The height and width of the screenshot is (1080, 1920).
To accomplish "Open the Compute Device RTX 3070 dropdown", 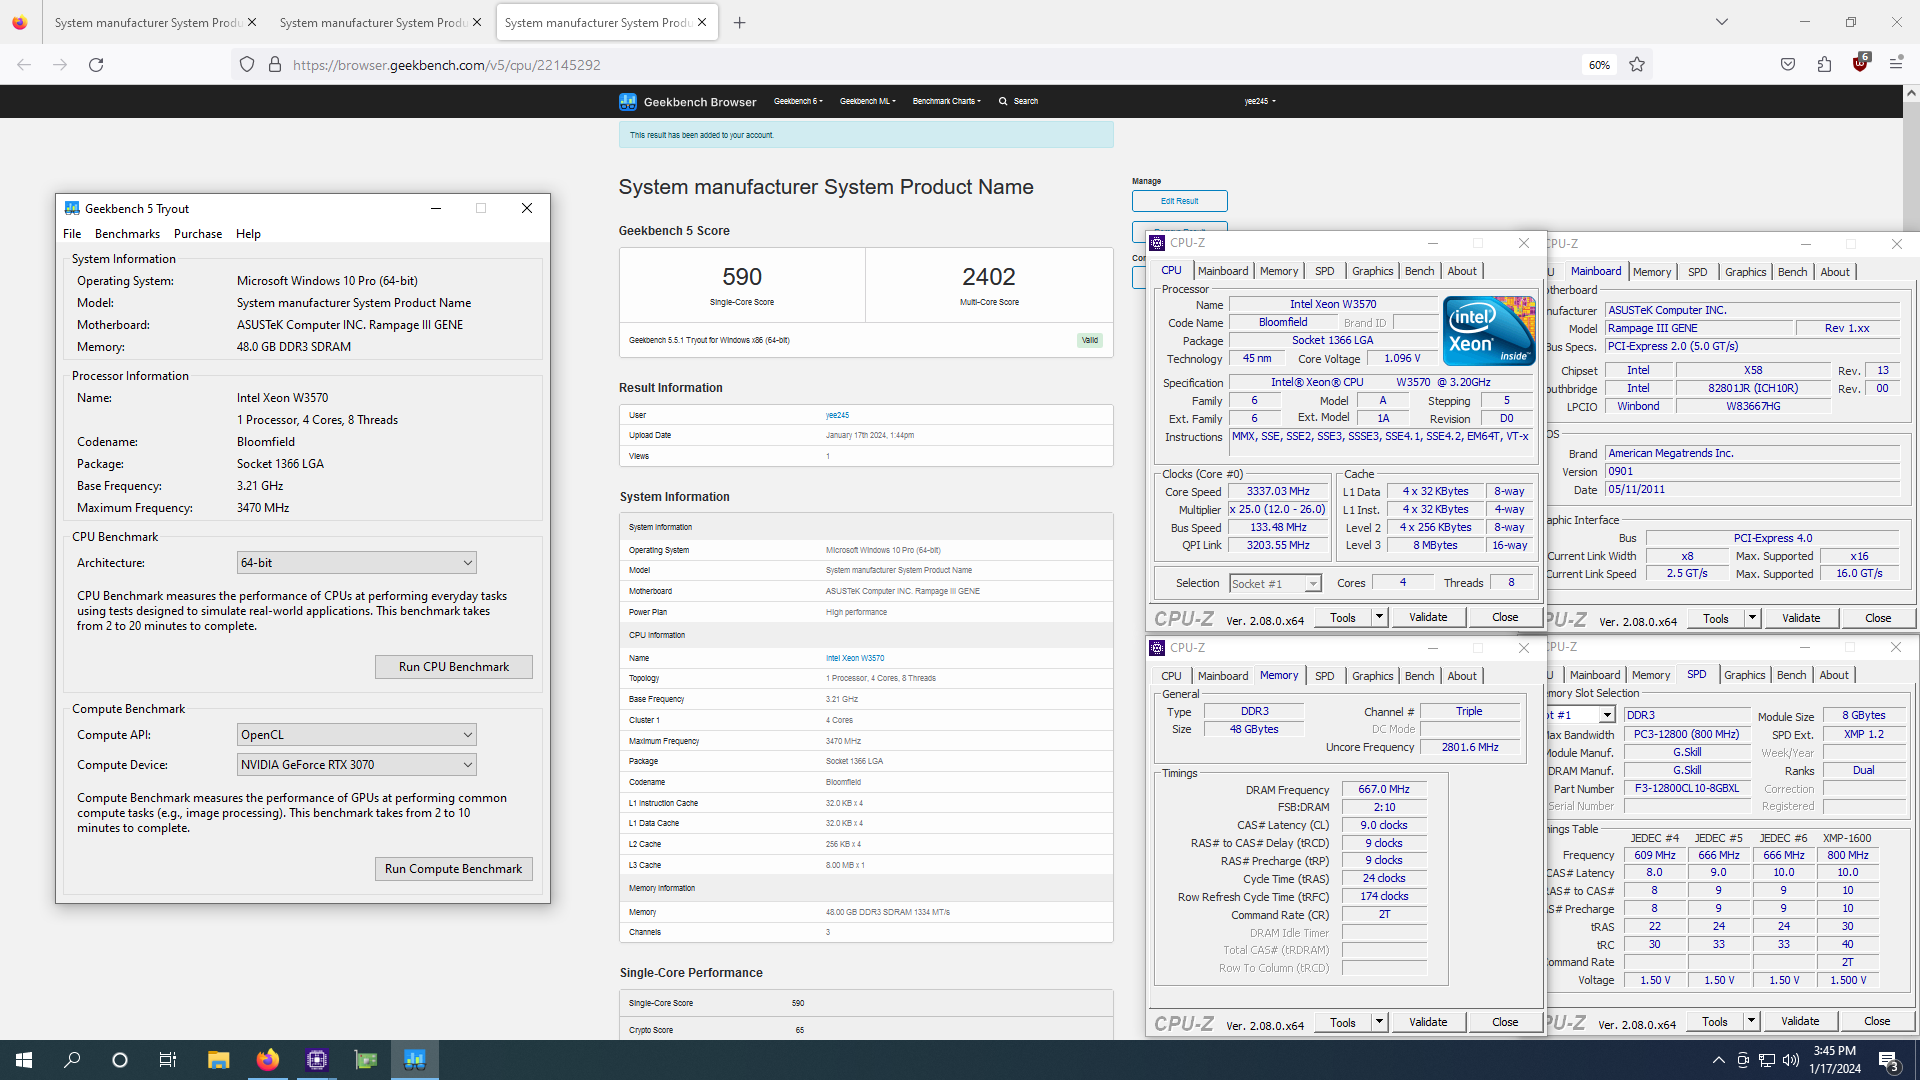I will [356, 765].
